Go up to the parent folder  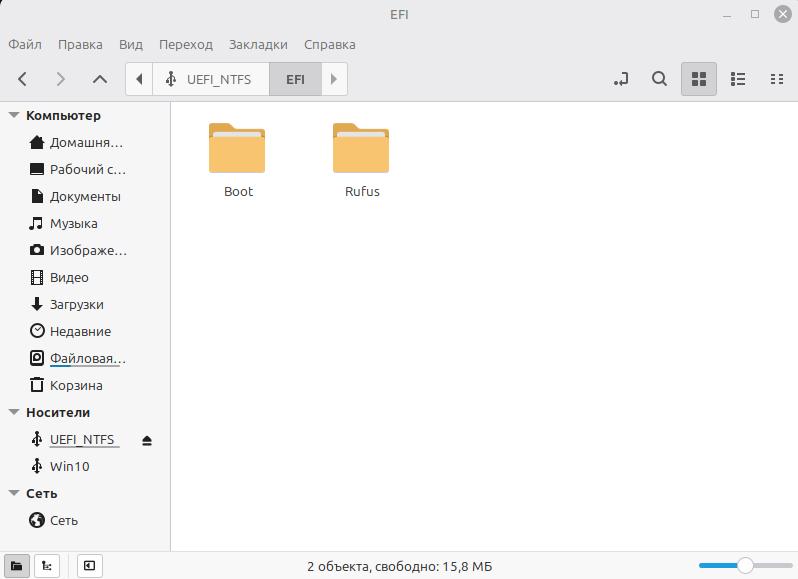100,79
